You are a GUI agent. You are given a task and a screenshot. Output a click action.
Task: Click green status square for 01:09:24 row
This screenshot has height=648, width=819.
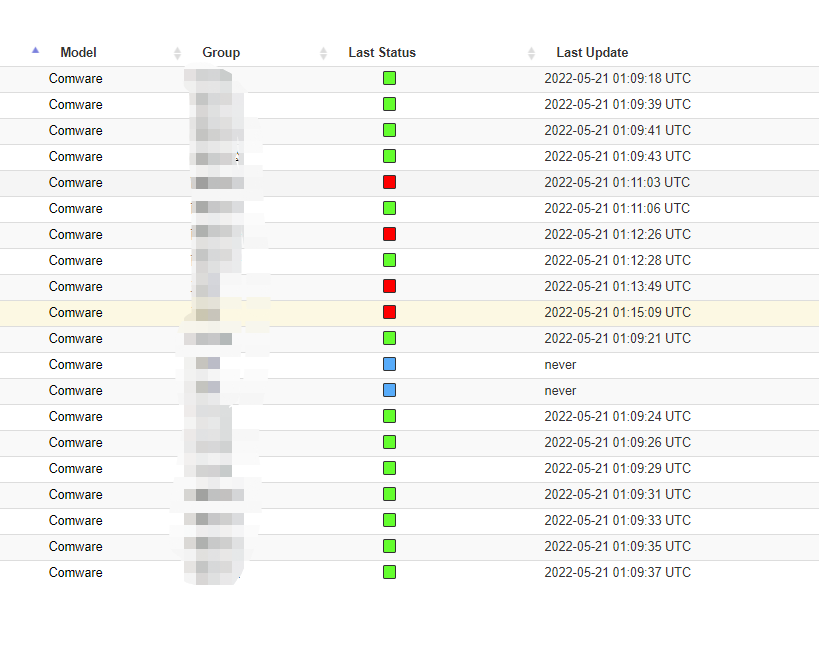pos(389,416)
